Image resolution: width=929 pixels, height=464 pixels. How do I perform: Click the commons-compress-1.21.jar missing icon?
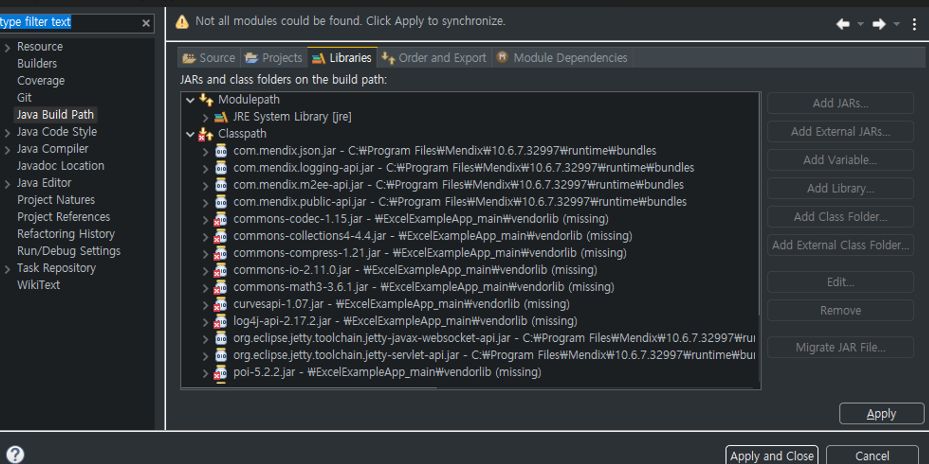[x=220, y=254]
